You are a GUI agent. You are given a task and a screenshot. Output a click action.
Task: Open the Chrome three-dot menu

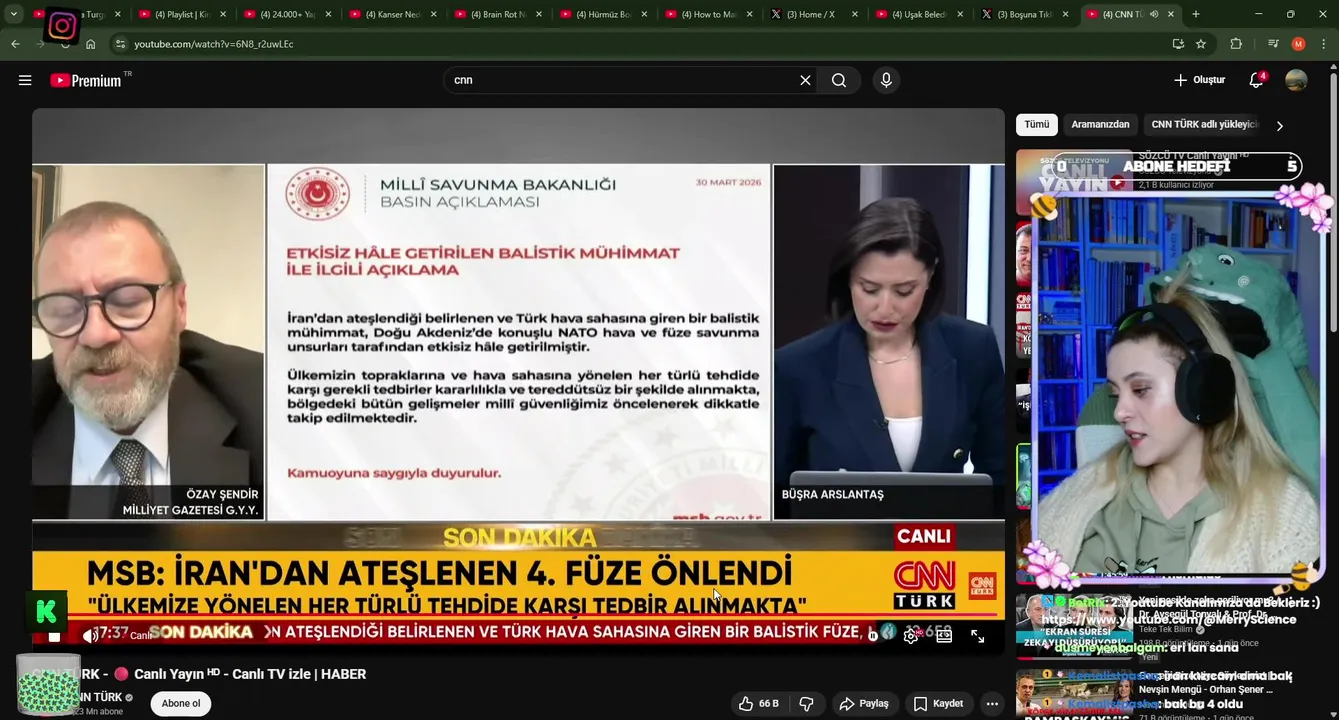[x=1324, y=44]
